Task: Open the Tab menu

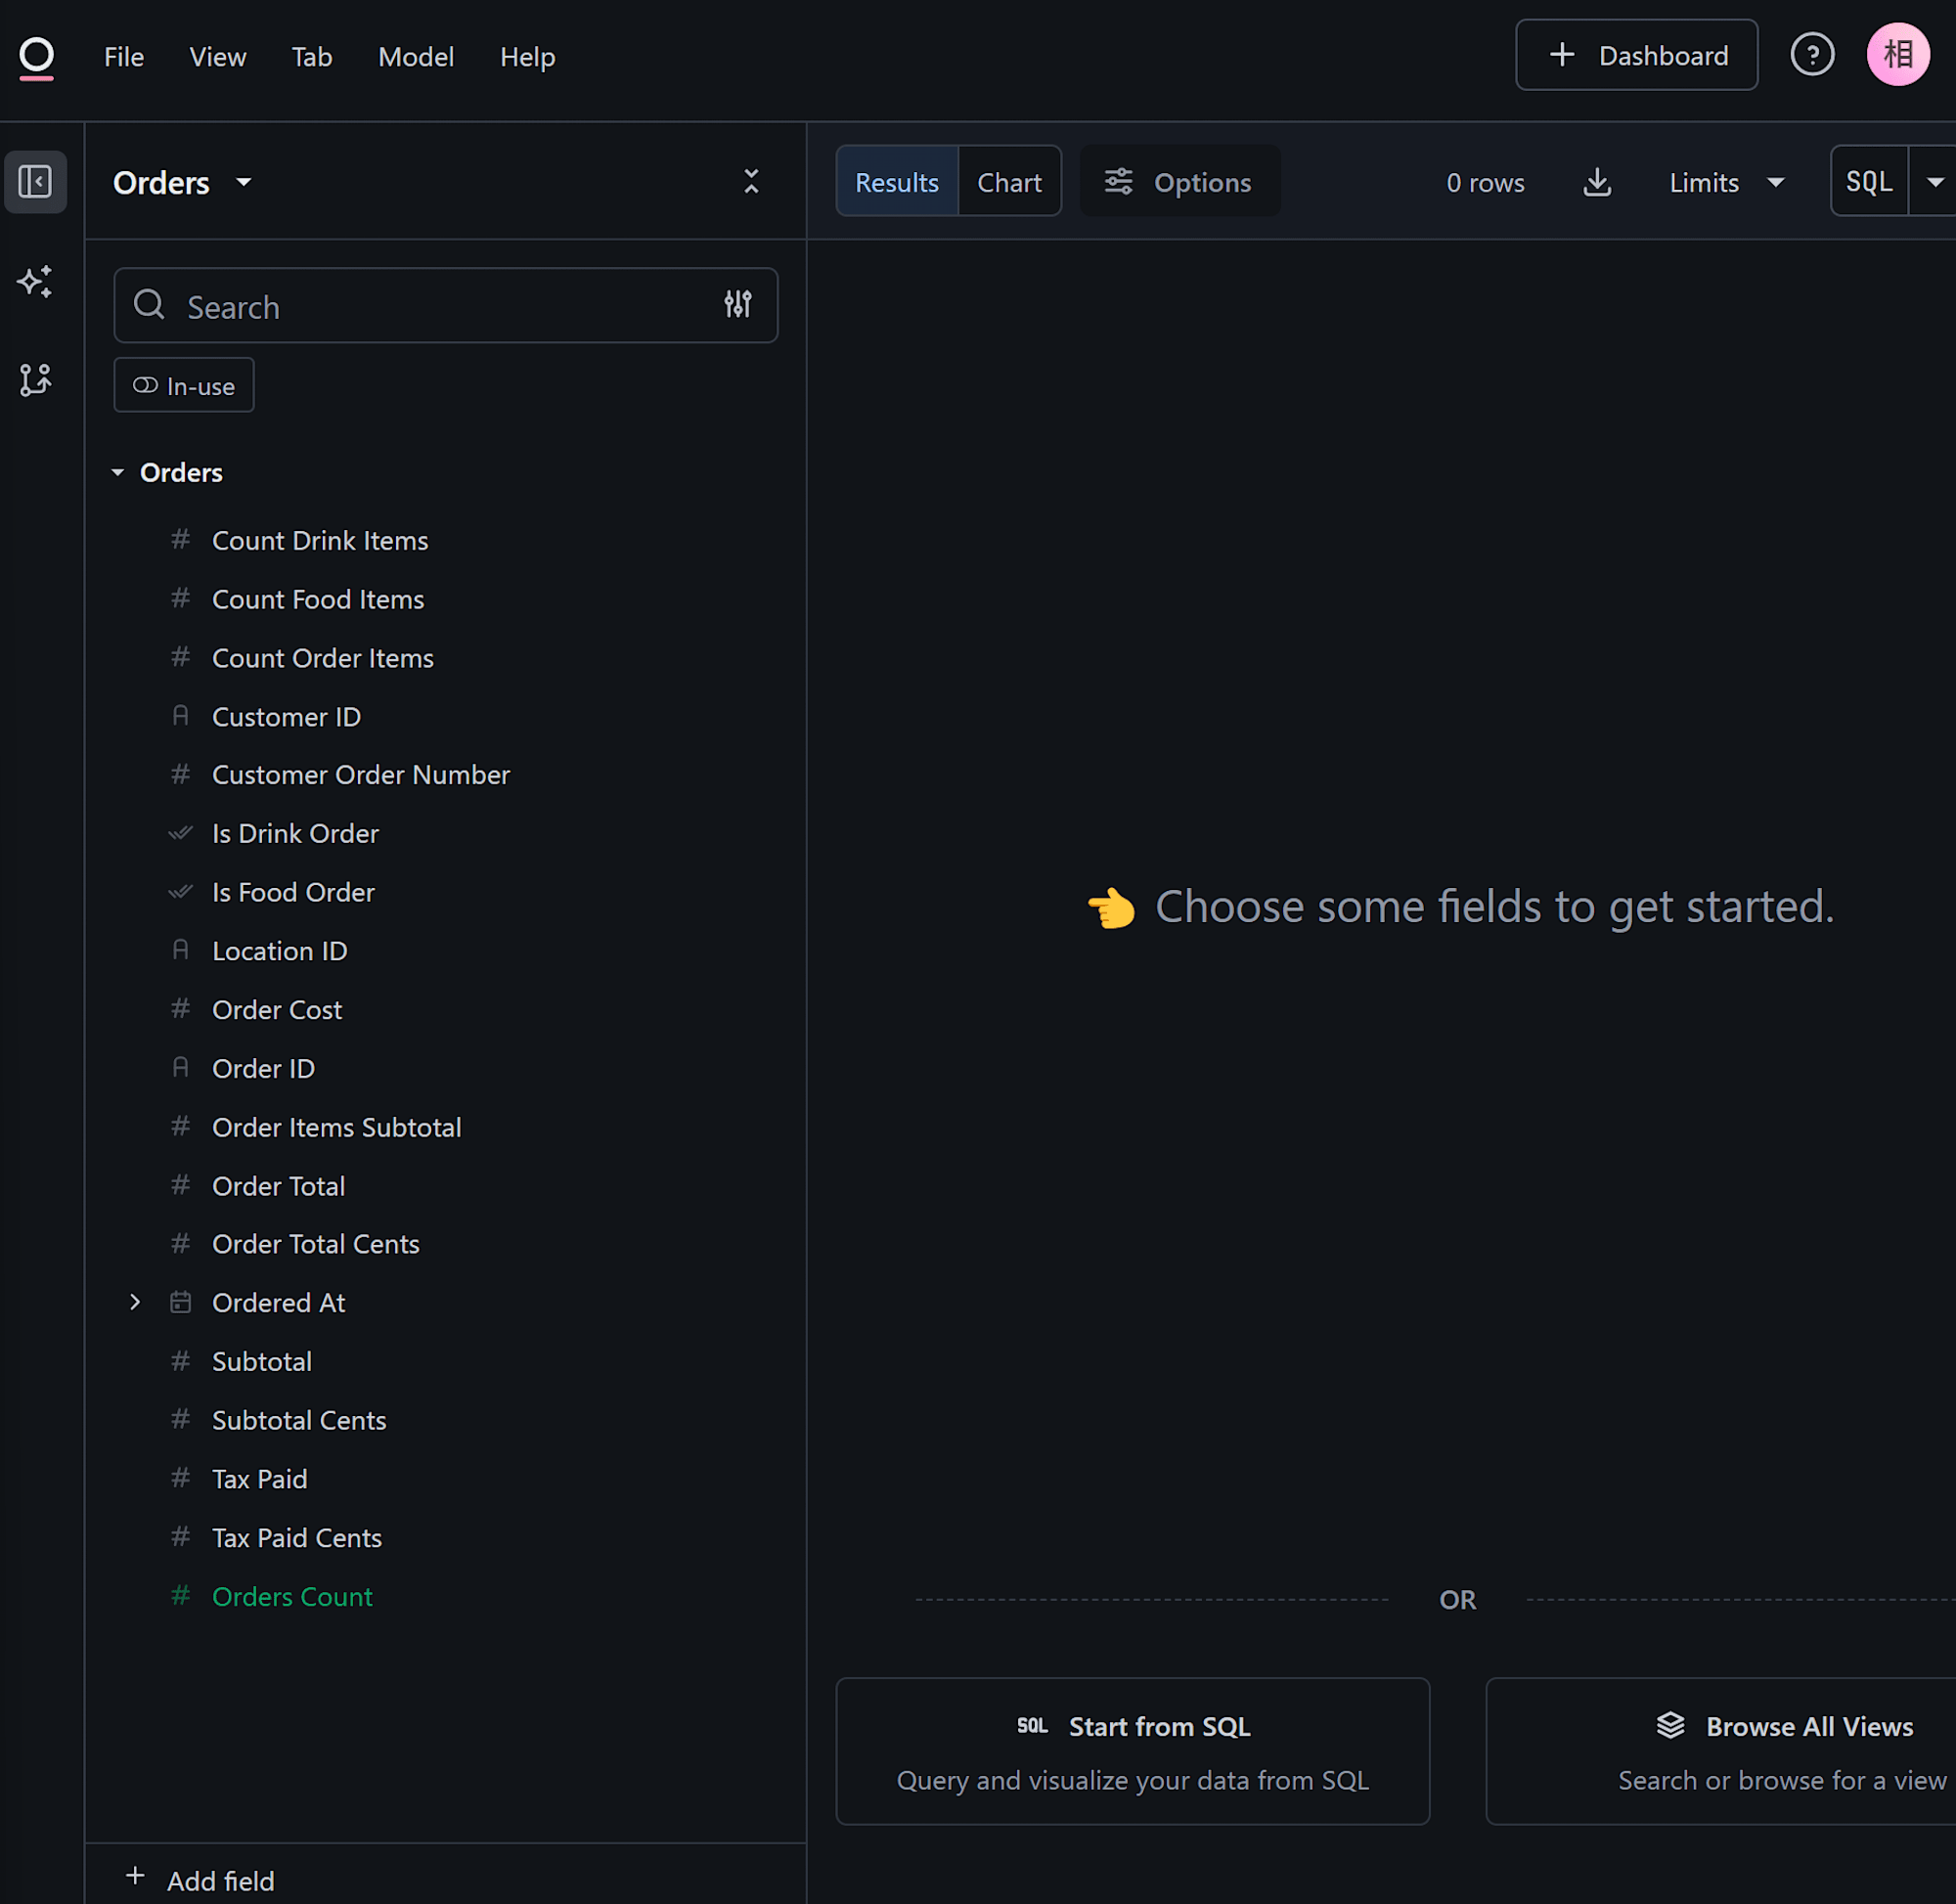Action: point(312,57)
